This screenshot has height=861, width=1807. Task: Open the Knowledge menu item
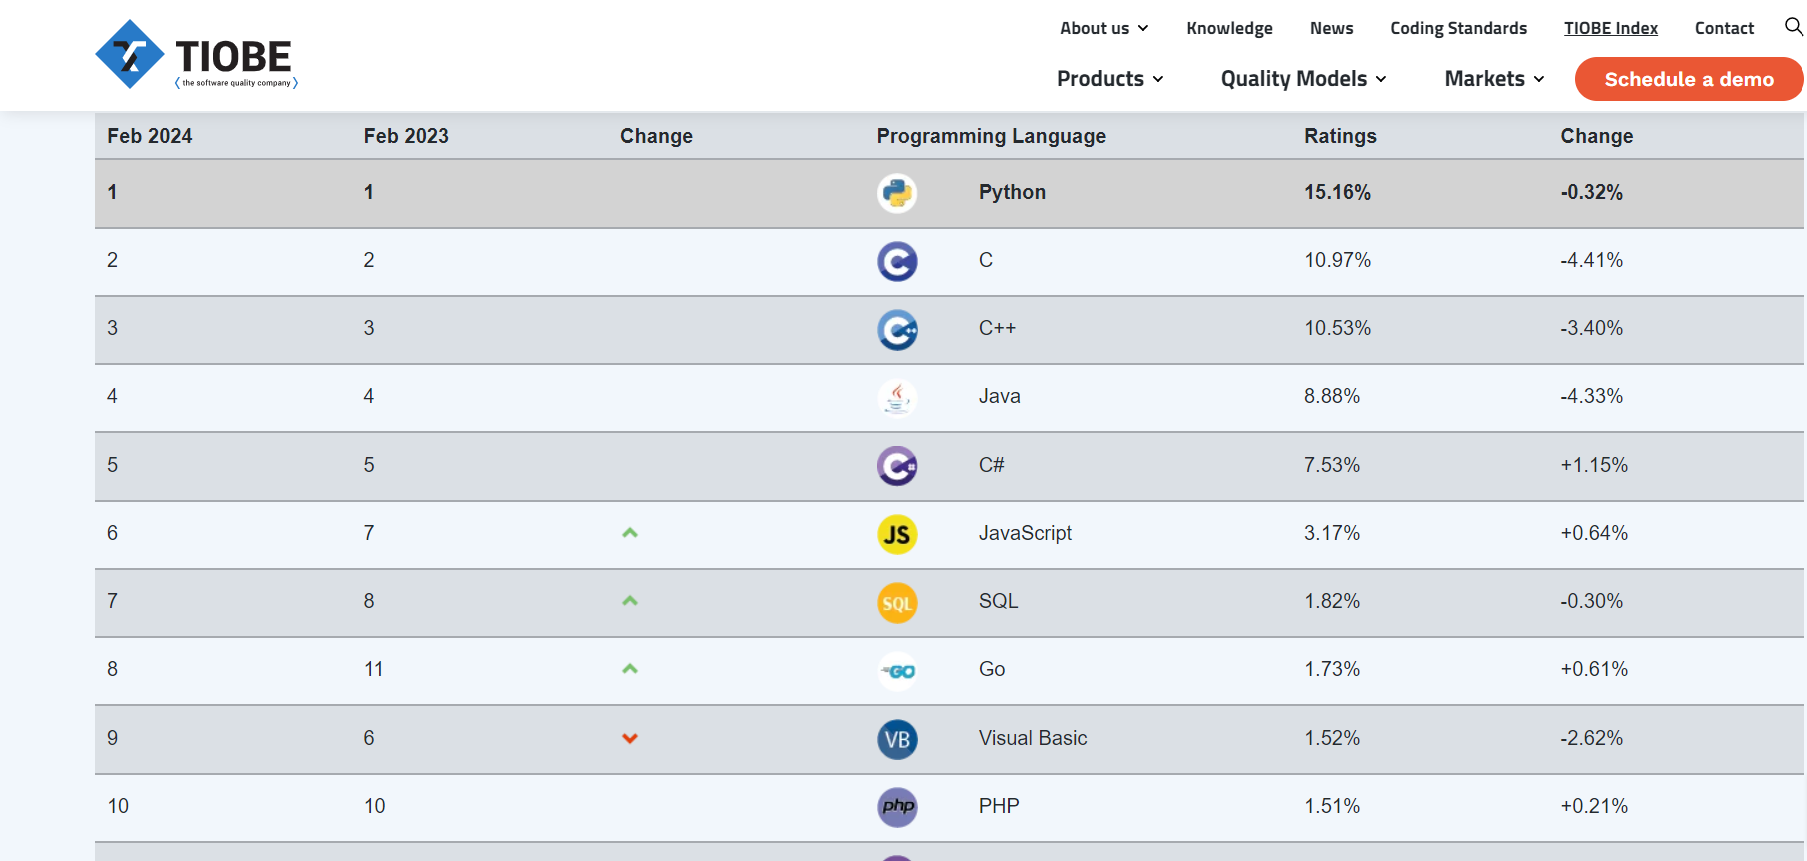coord(1229,28)
